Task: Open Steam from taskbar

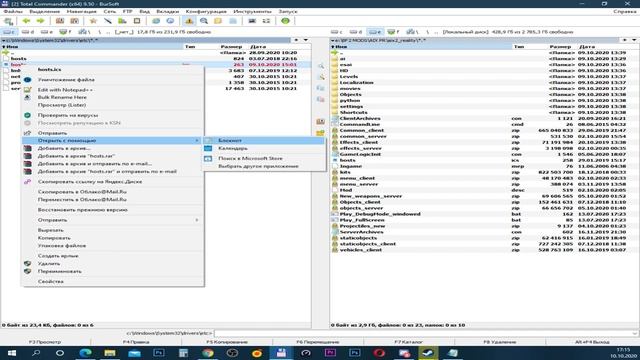Action: pyautogui.click(x=428, y=353)
